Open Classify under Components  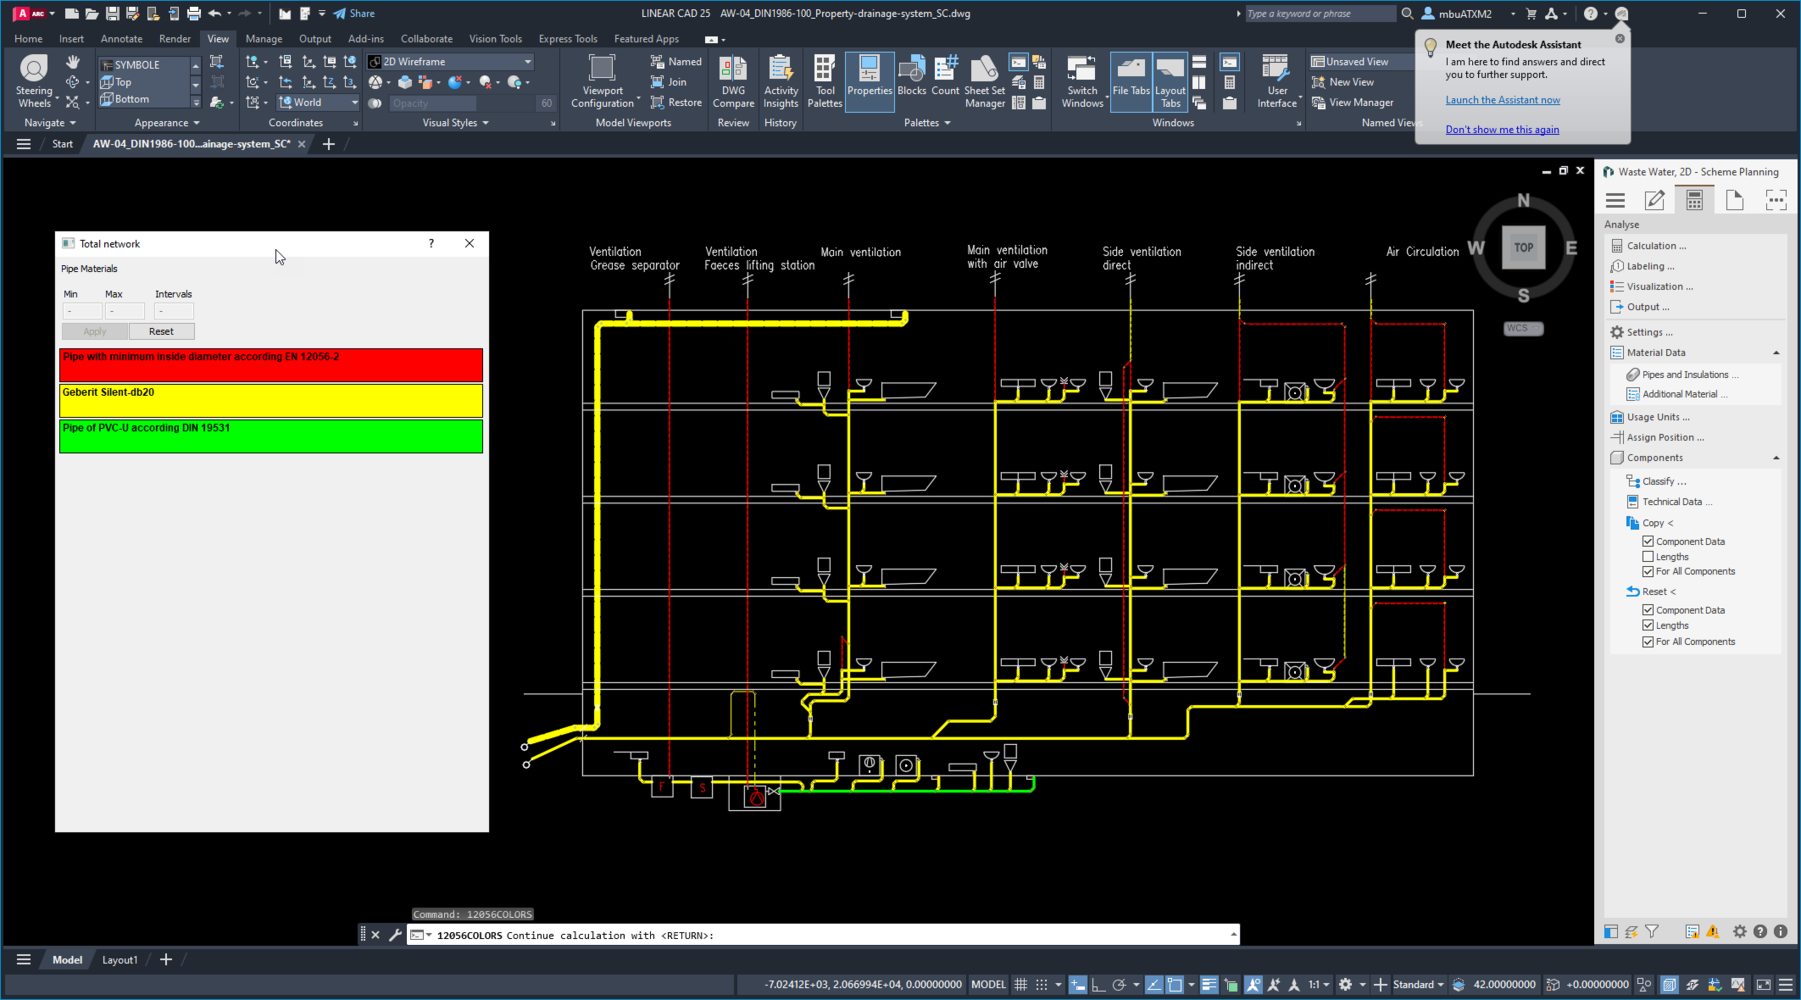coord(1656,481)
